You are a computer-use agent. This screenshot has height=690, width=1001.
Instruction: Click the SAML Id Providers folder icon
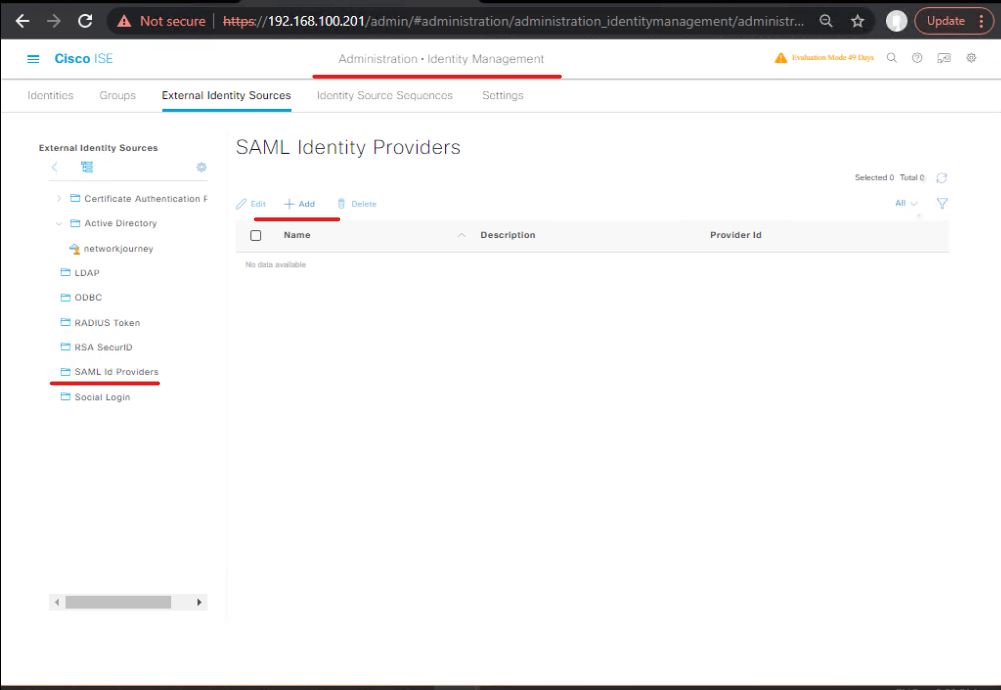click(65, 371)
